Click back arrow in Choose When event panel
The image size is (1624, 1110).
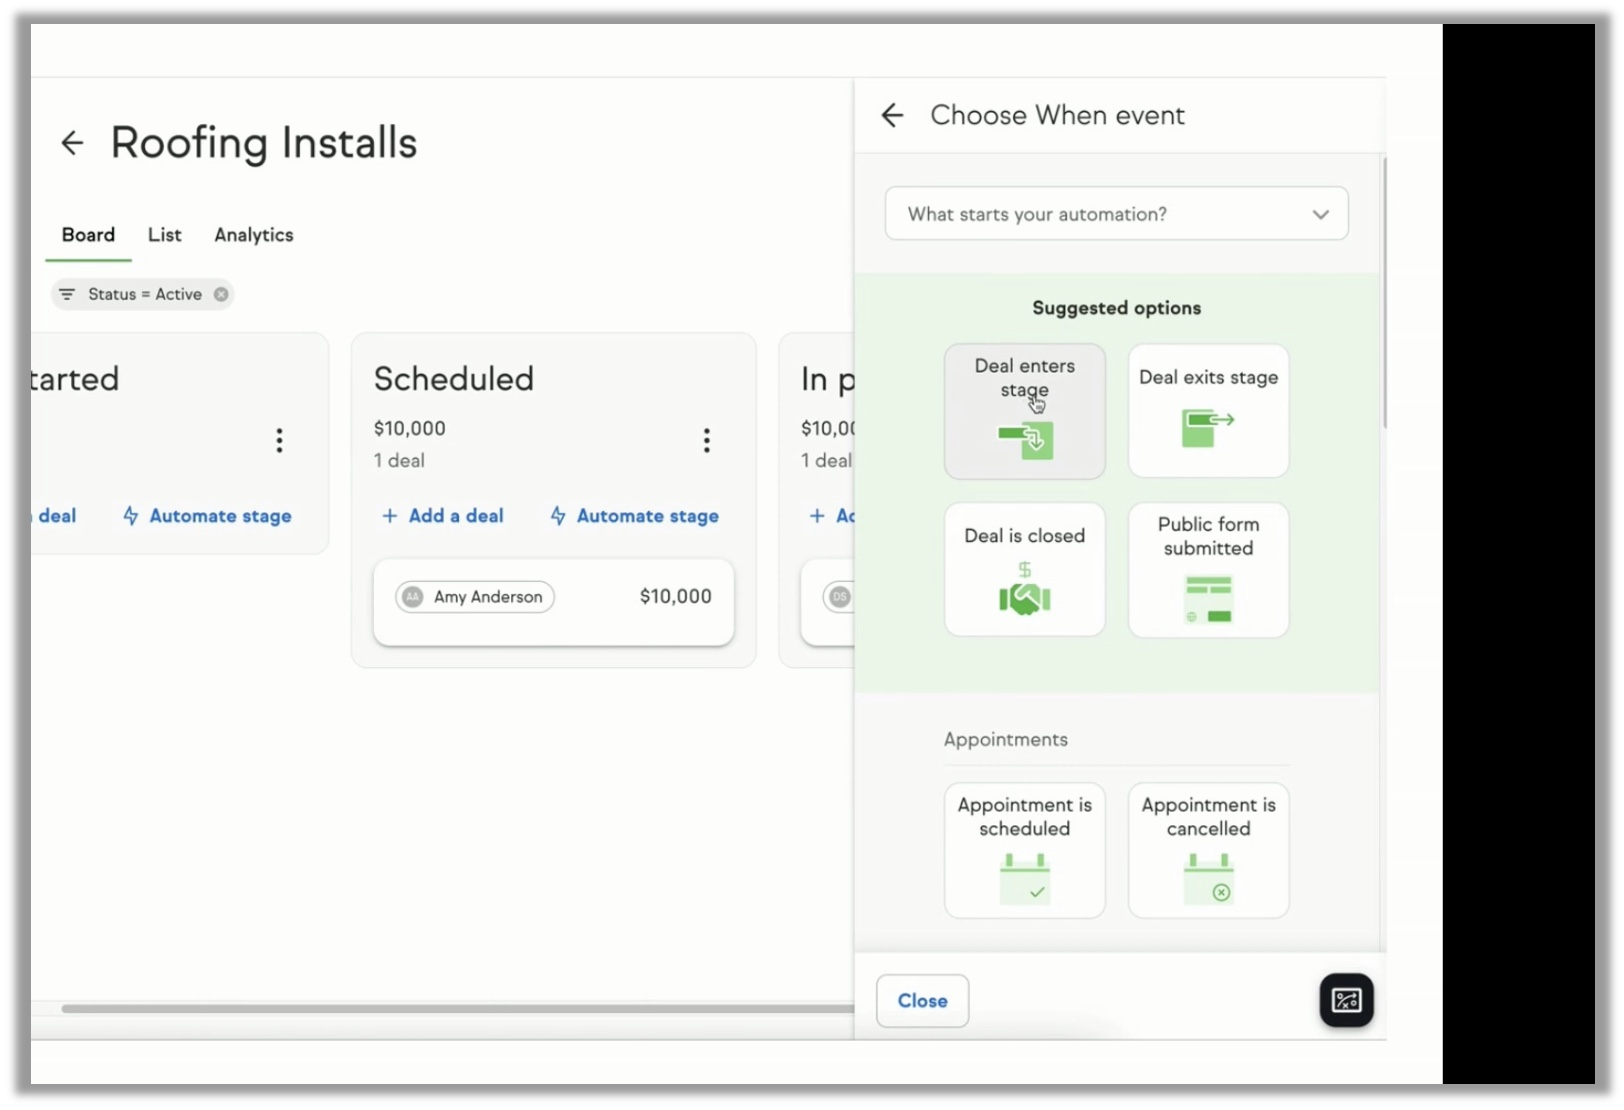[892, 115]
